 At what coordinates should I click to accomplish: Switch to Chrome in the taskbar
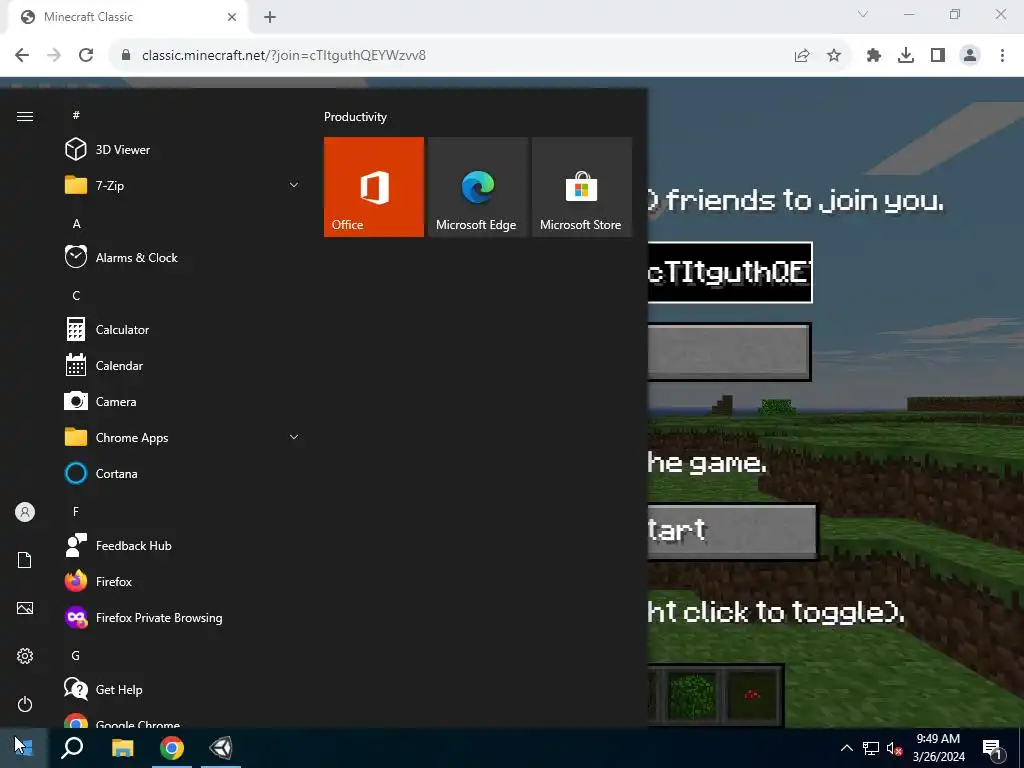click(172, 748)
